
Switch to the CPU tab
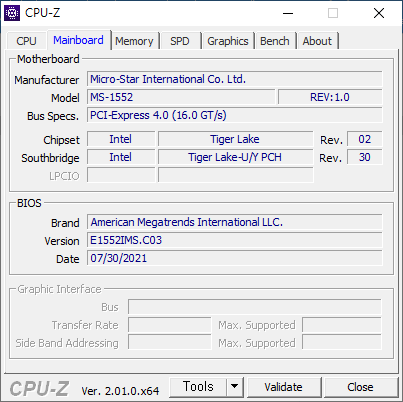tap(26, 41)
